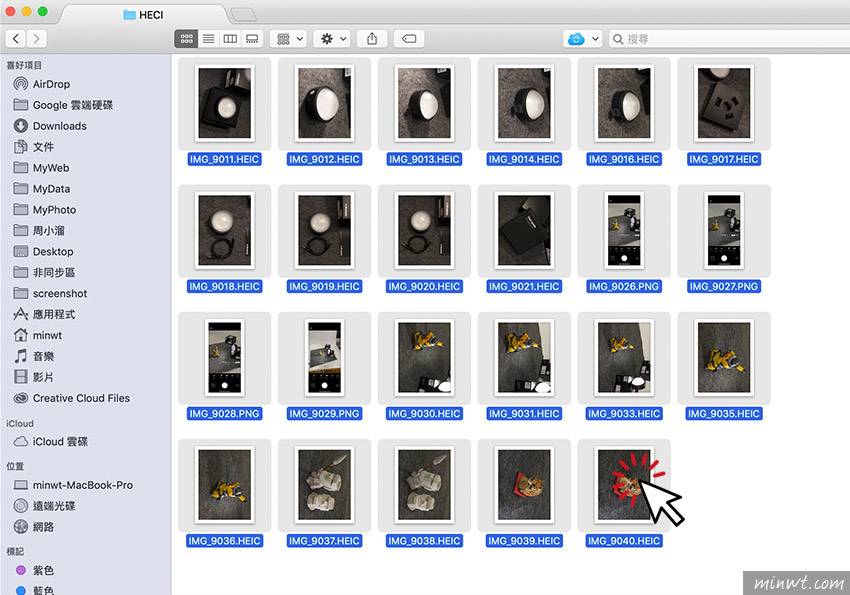This screenshot has width=850, height=595.
Task: Go back with the left arrow
Action: tap(16, 39)
